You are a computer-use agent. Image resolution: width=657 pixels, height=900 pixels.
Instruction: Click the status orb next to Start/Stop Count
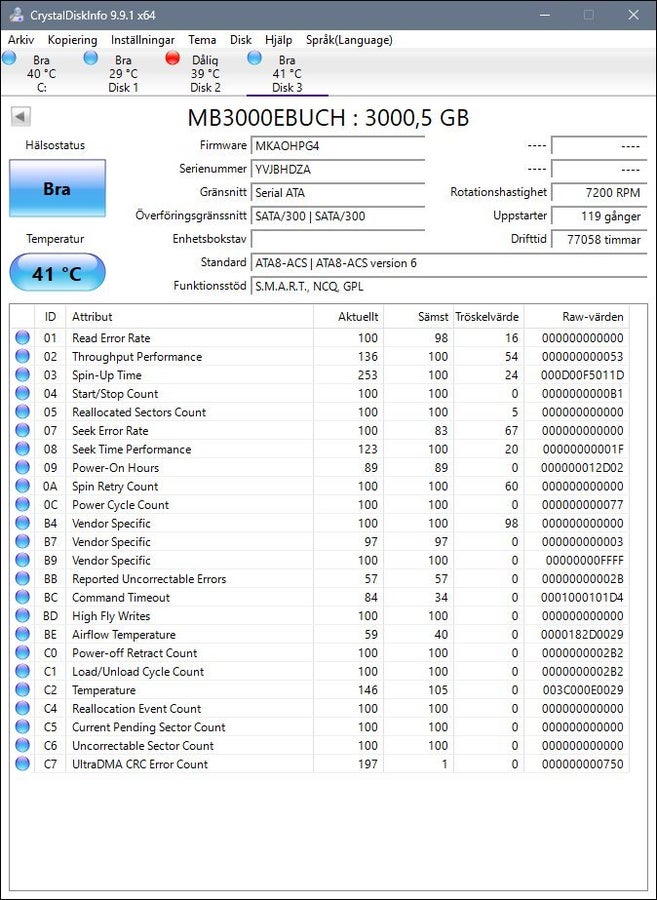click(x=22, y=394)
